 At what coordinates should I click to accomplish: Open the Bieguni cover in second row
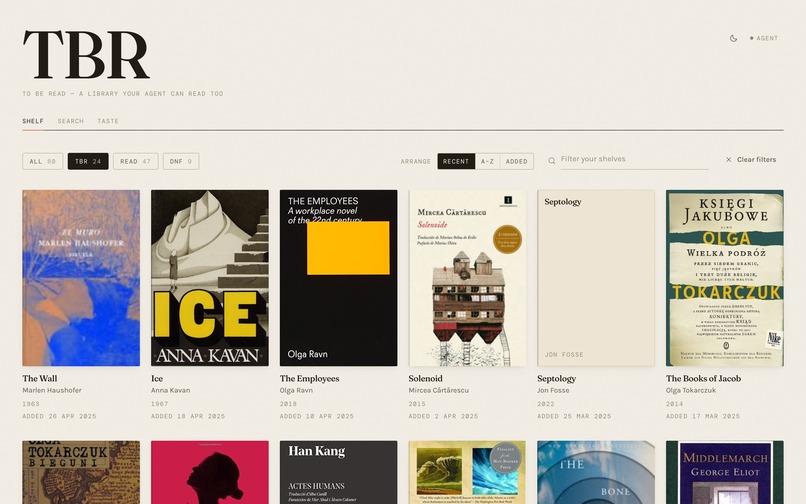pos(81,472)
